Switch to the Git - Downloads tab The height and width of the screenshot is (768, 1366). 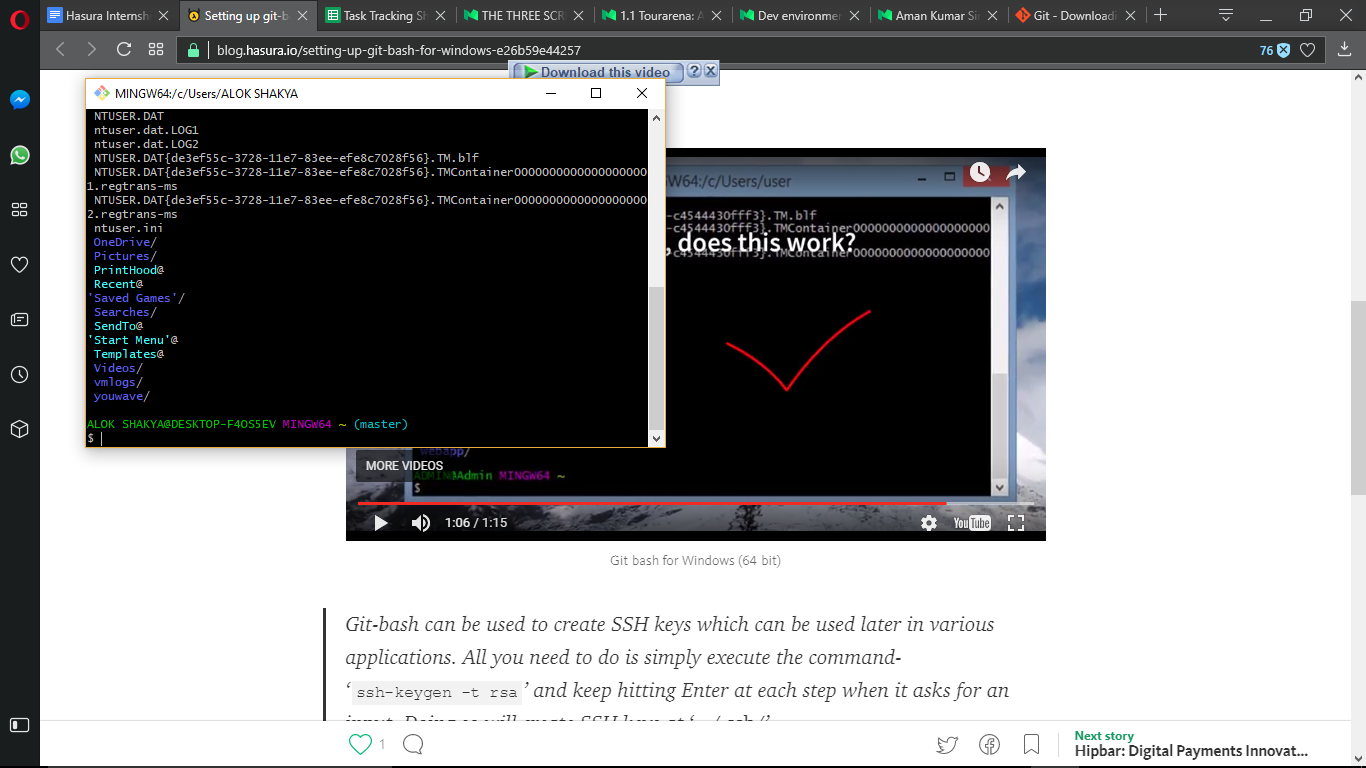pos(1070,16)
